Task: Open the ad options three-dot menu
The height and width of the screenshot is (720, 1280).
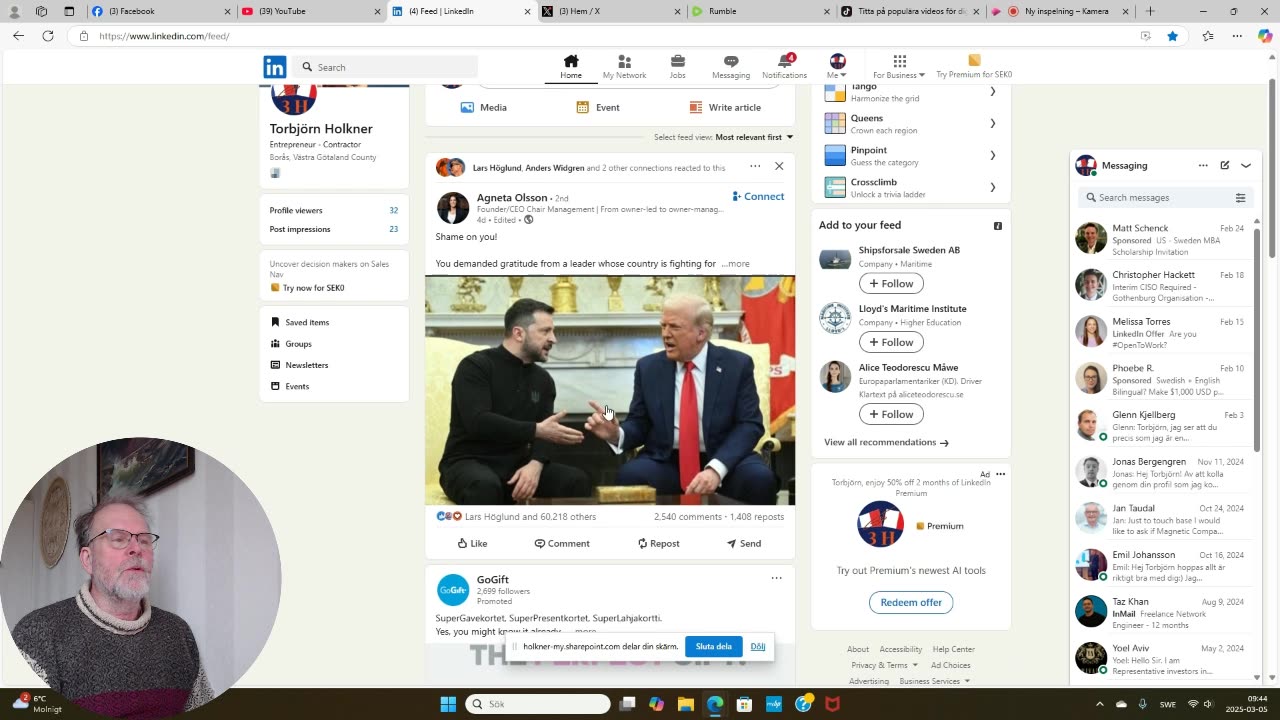Action: (1000, 474)
